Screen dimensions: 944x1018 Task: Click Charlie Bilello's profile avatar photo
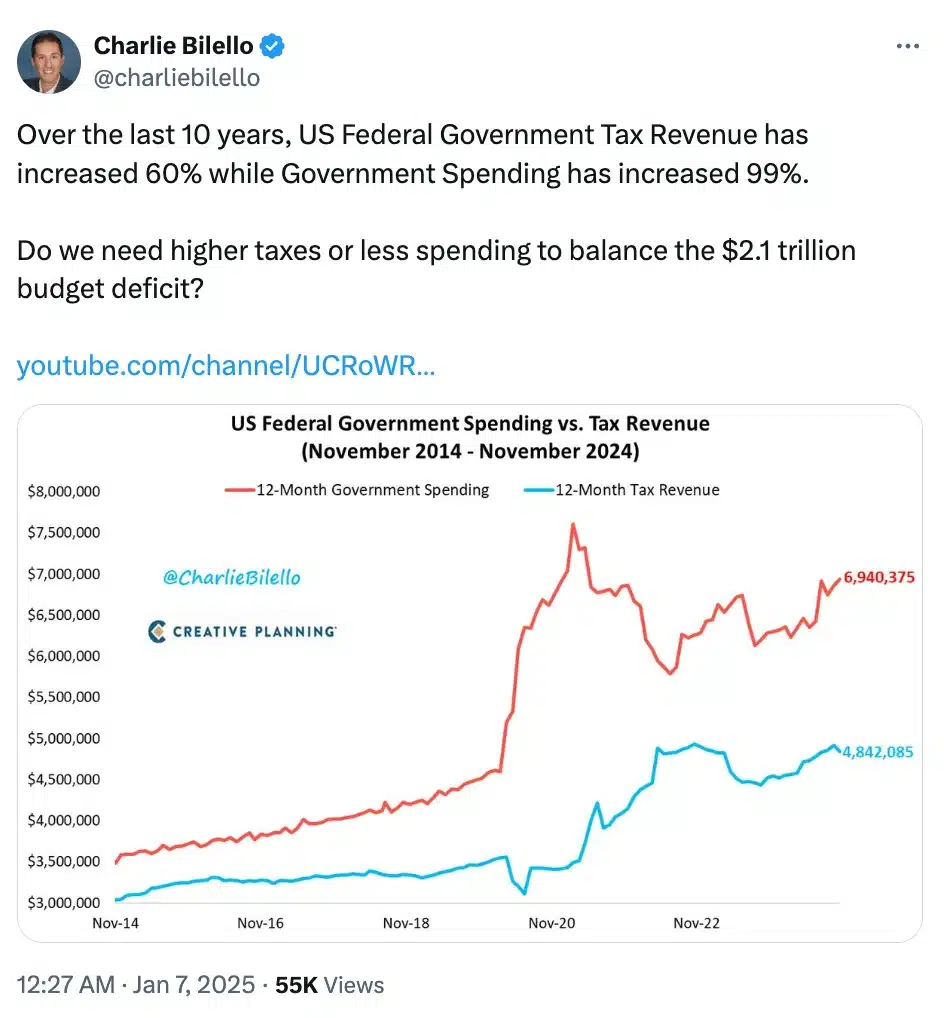click(x=49, y=62)
